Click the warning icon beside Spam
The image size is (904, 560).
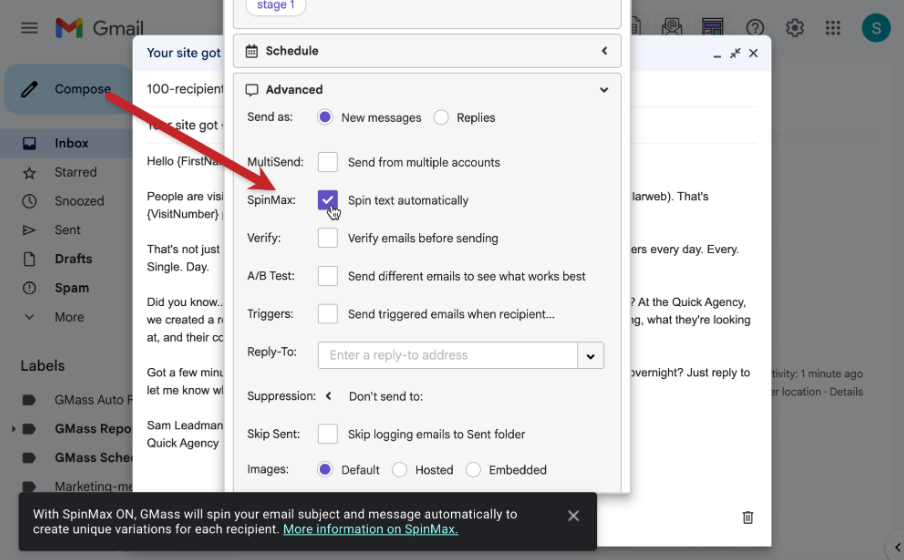click(29, 288)
